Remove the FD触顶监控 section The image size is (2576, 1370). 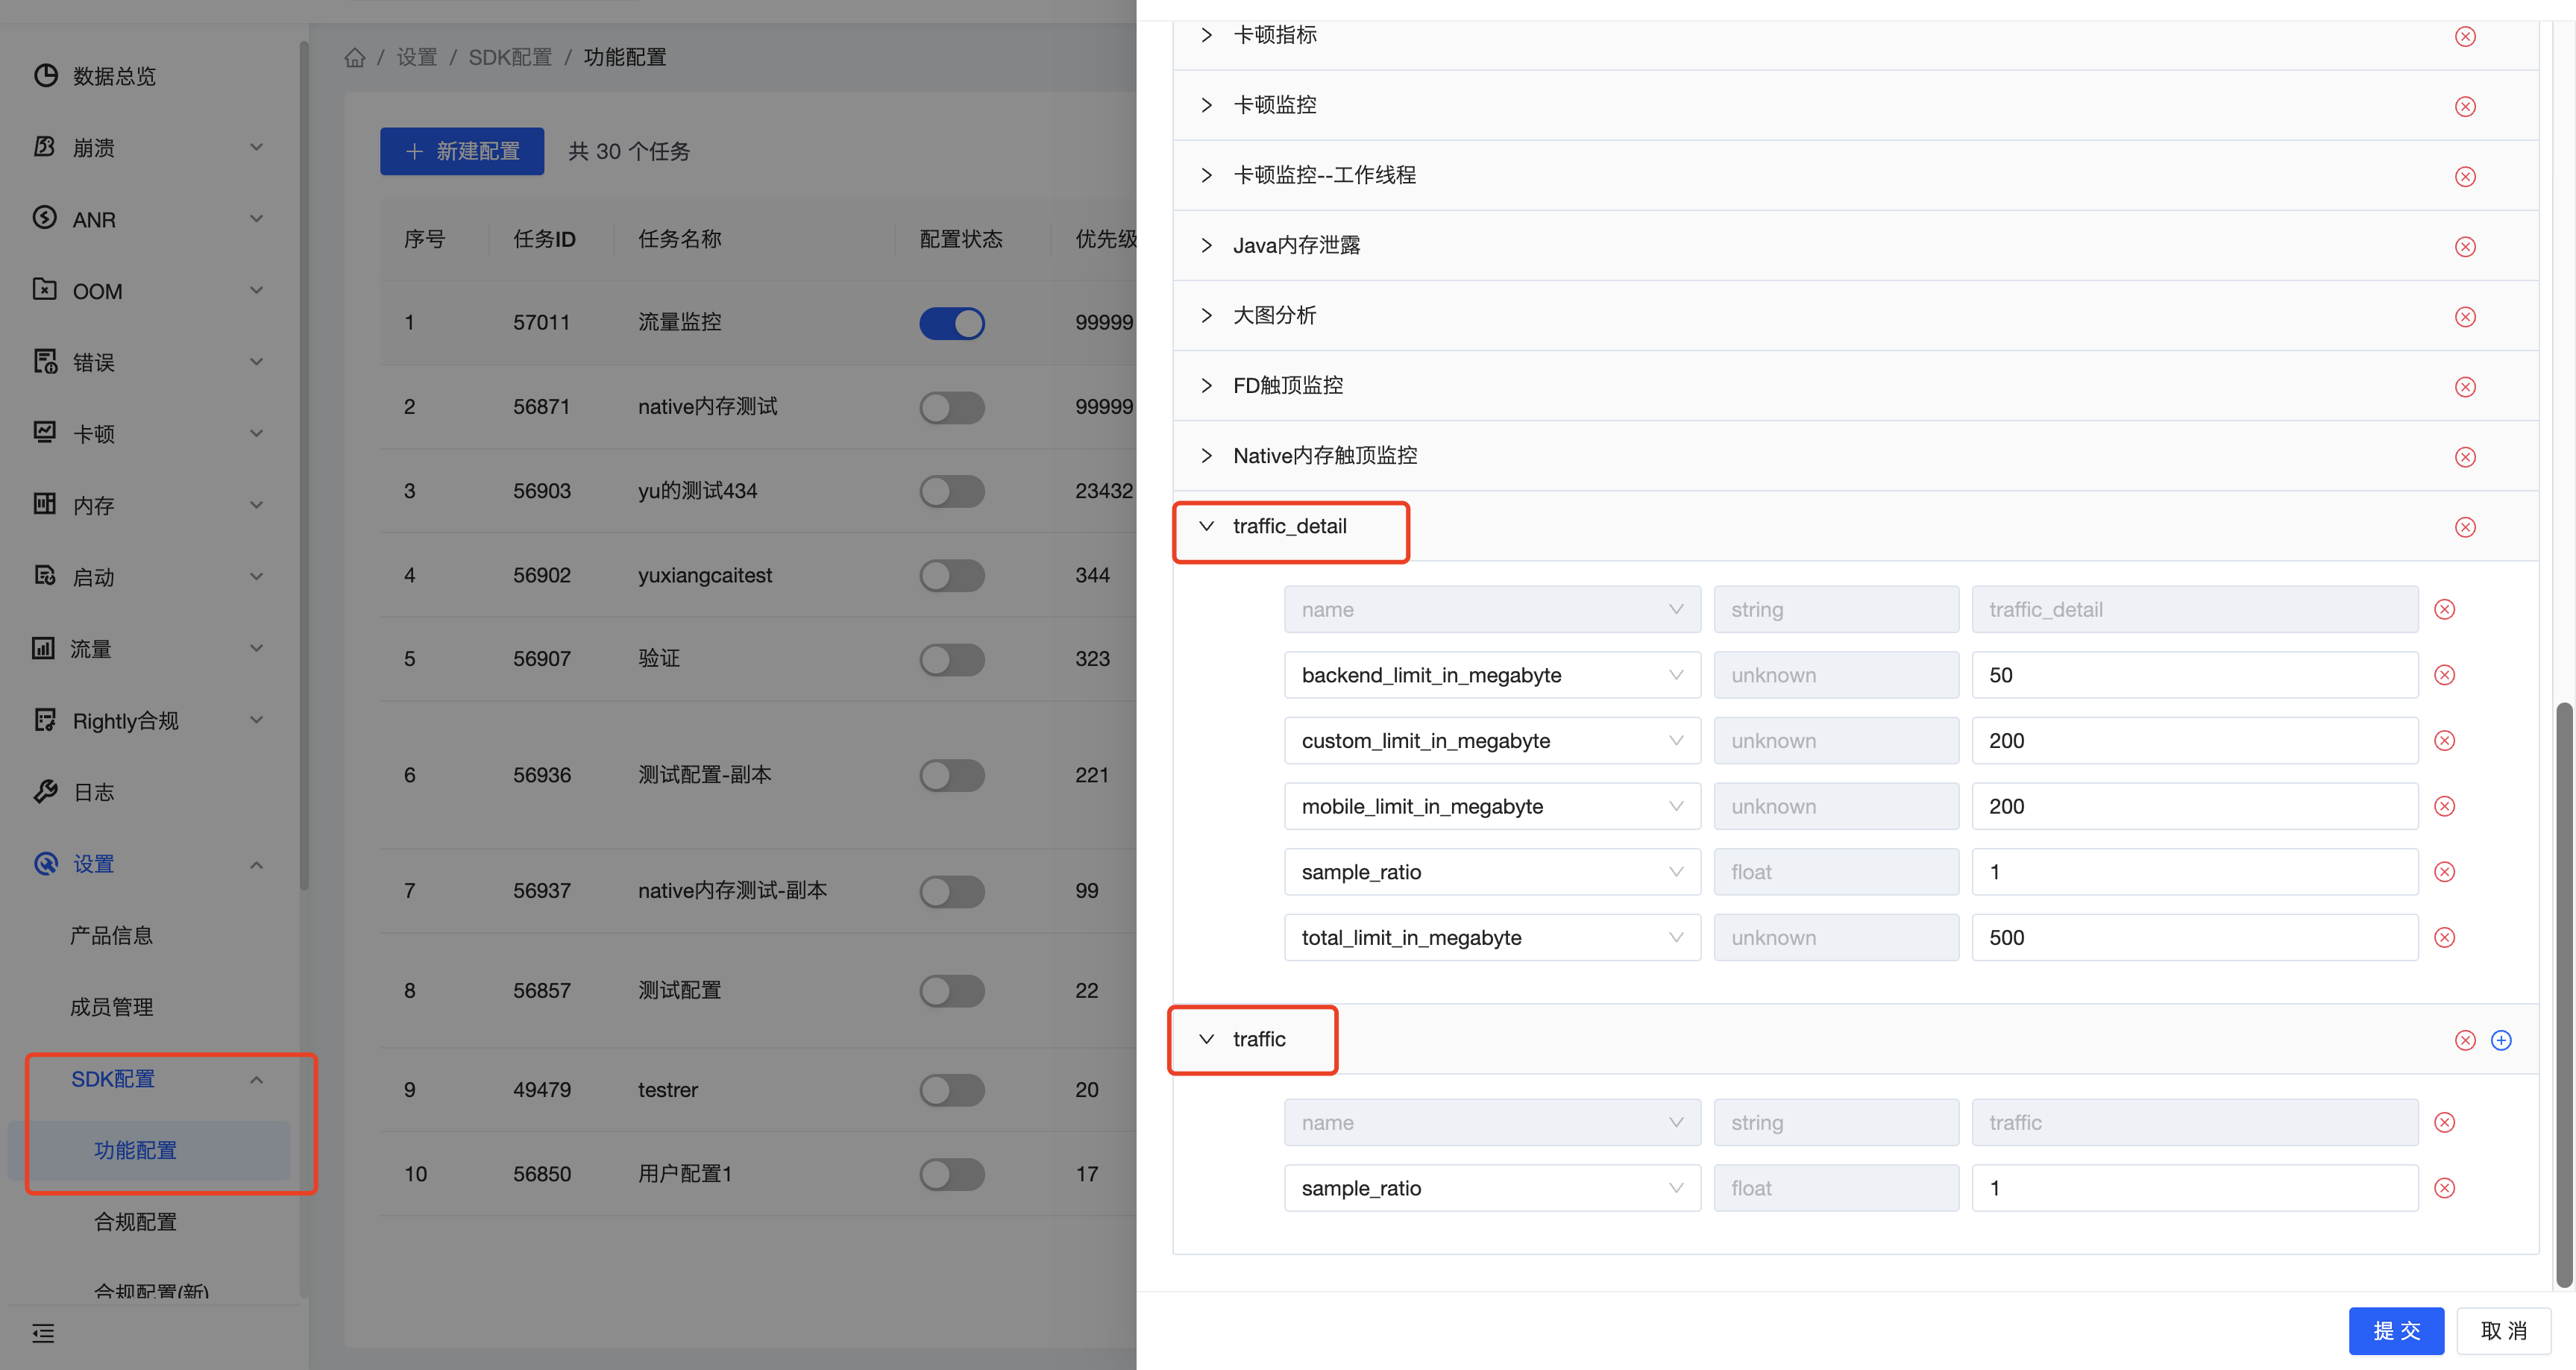[x=2464, y=387]
